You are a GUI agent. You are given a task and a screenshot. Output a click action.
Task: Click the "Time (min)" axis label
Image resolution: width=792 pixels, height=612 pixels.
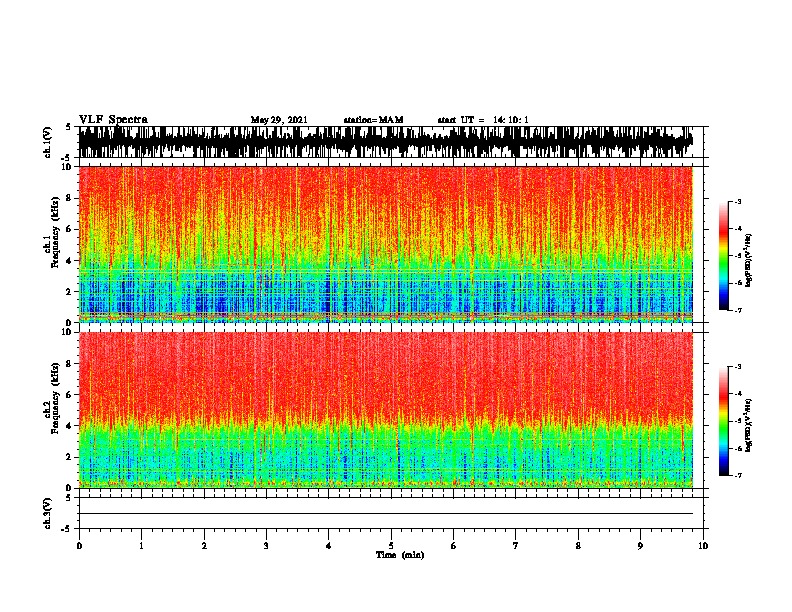point(400,555)
